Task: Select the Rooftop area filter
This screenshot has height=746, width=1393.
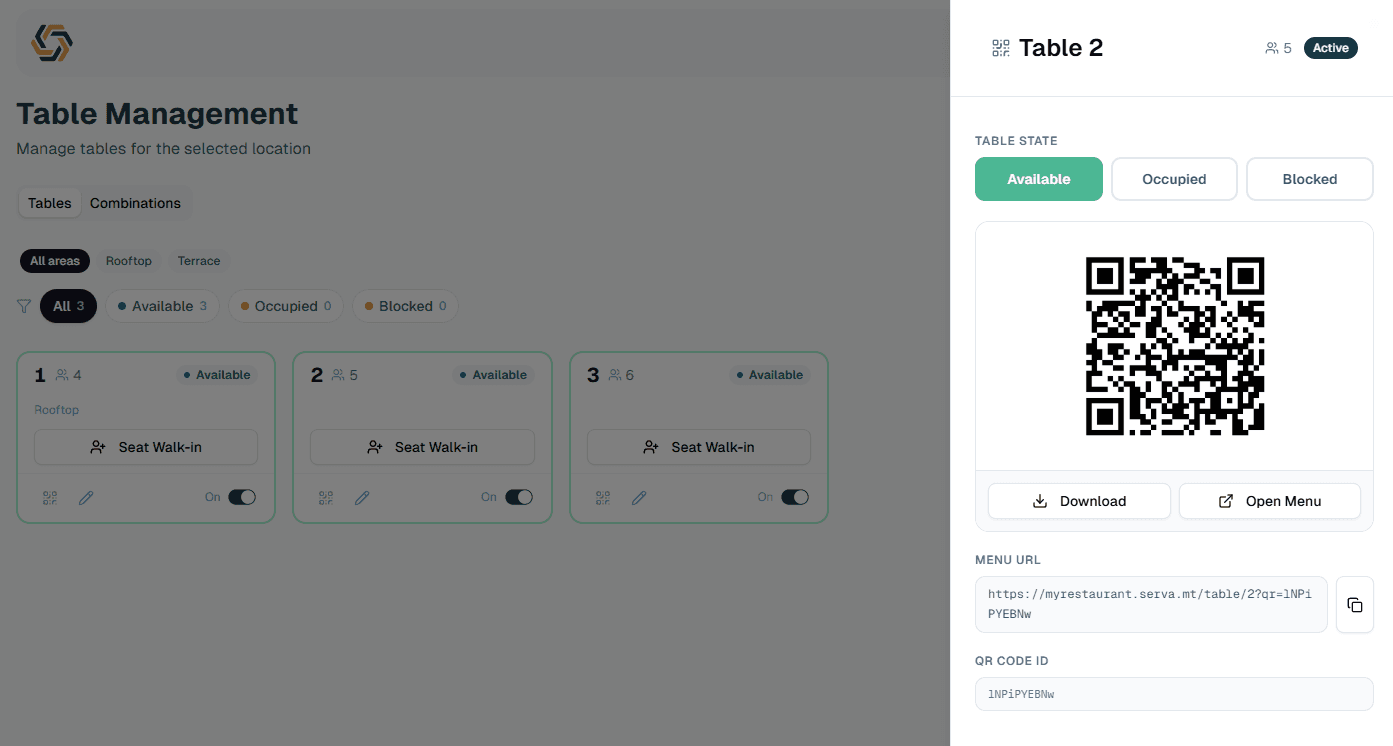Action: [x=128, y=261]
